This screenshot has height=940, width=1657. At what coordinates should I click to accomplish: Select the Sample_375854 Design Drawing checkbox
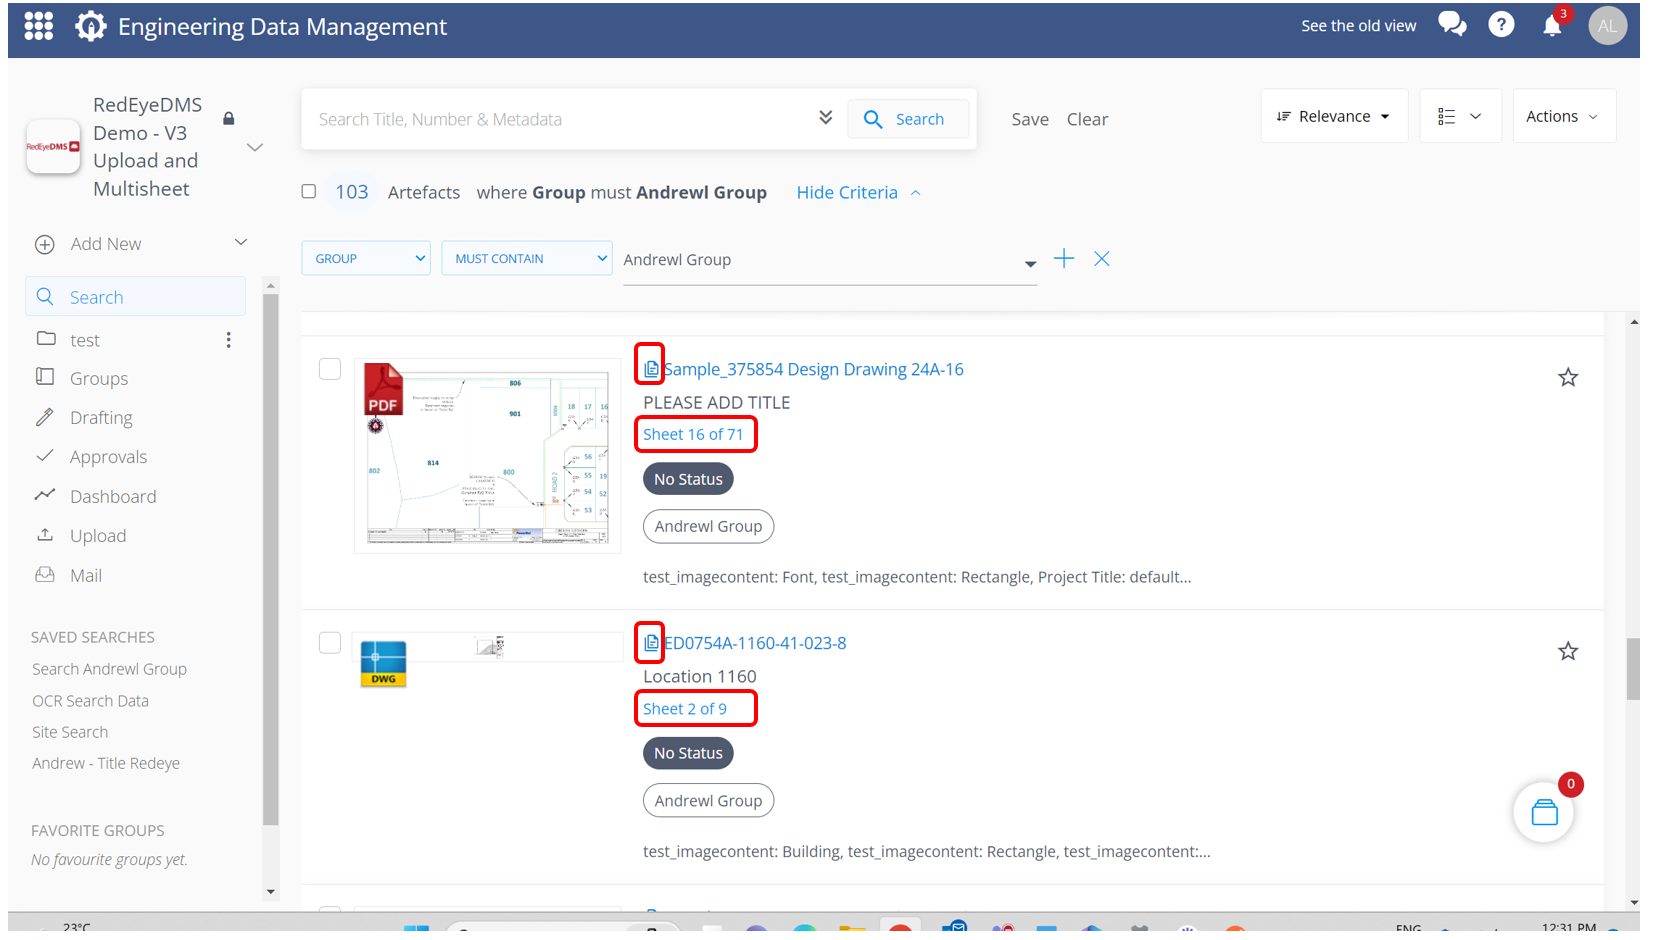pyautogui.click(x=330, y=369)
